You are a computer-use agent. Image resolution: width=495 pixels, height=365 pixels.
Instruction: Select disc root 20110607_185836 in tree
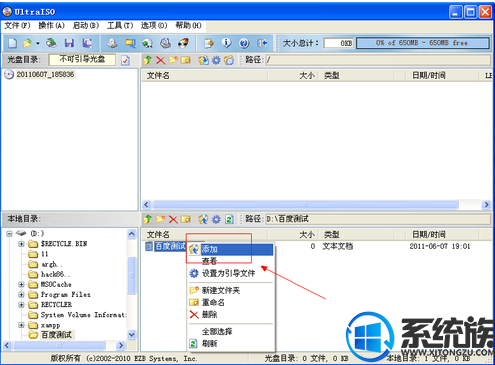[45, 74]
